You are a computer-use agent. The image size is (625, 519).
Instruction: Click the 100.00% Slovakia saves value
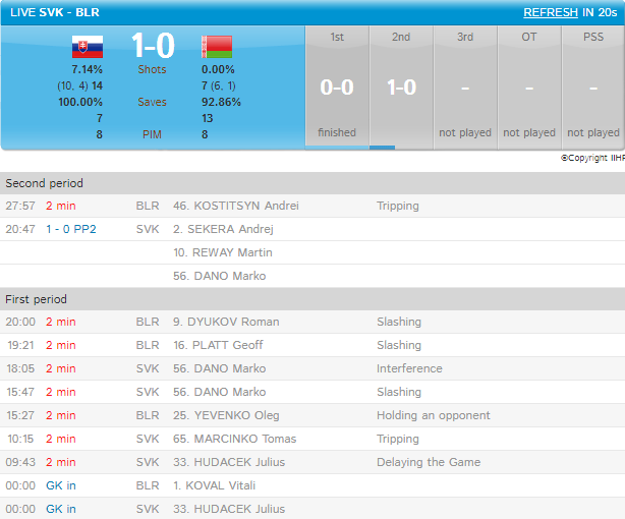click(x=81, y=102)
